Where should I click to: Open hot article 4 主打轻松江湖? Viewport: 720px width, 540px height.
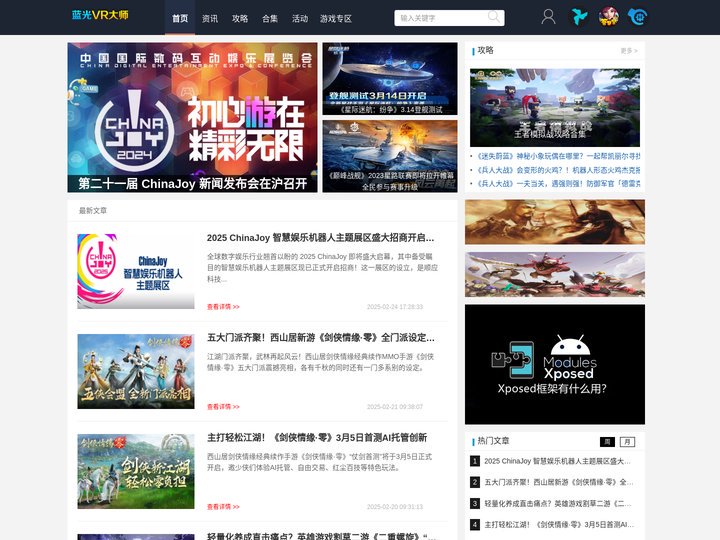tap(559, 524)
